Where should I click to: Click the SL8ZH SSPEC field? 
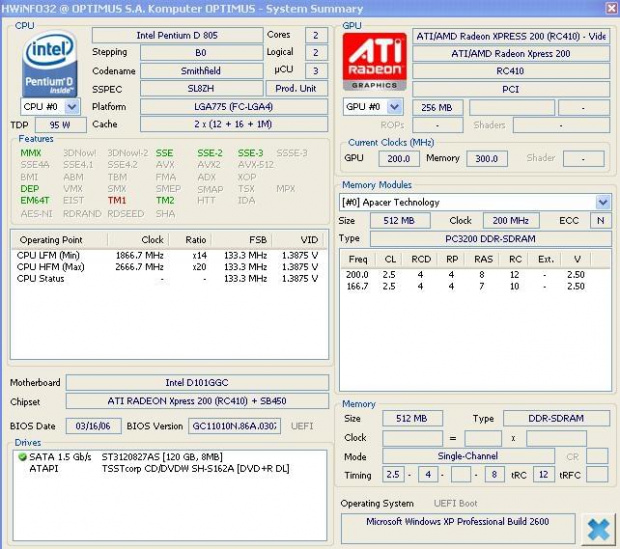[201, 89]
